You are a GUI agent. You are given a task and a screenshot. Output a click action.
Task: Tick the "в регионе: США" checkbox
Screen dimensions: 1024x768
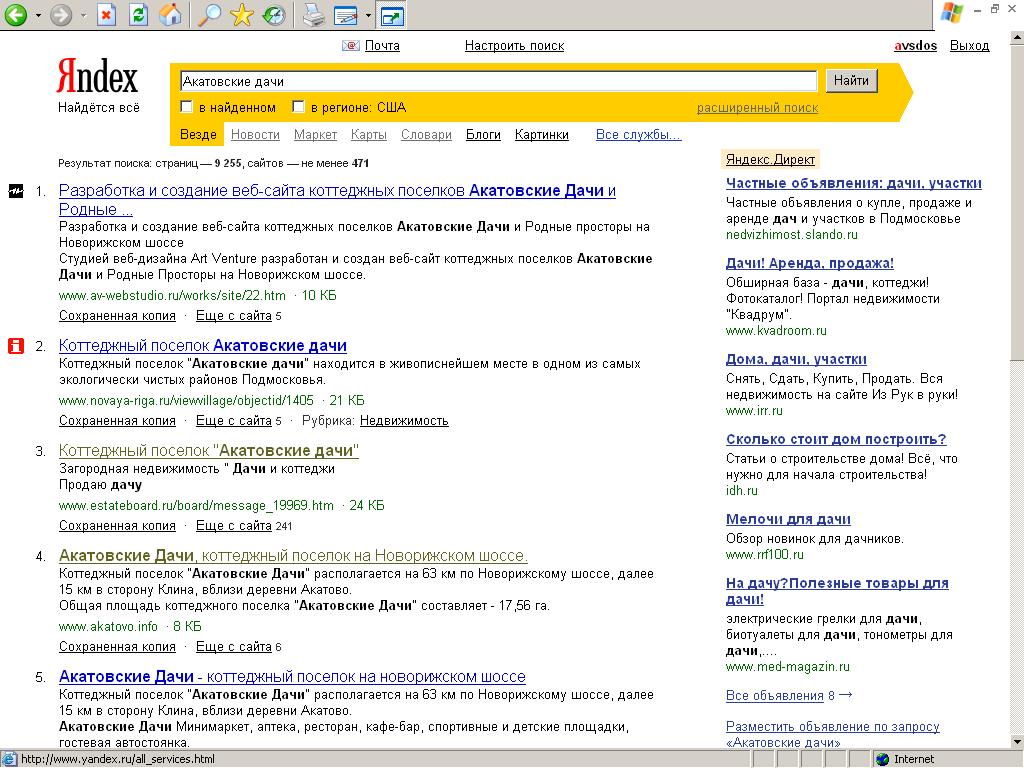(x=298, y=107)
